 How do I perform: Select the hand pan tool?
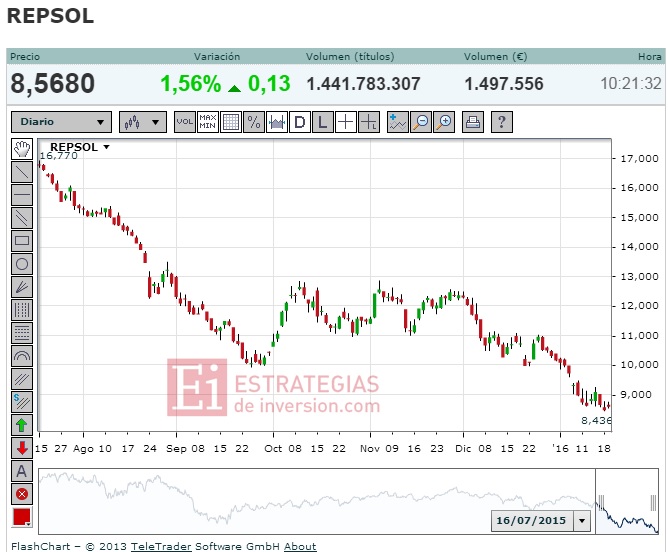pos(22,149)
